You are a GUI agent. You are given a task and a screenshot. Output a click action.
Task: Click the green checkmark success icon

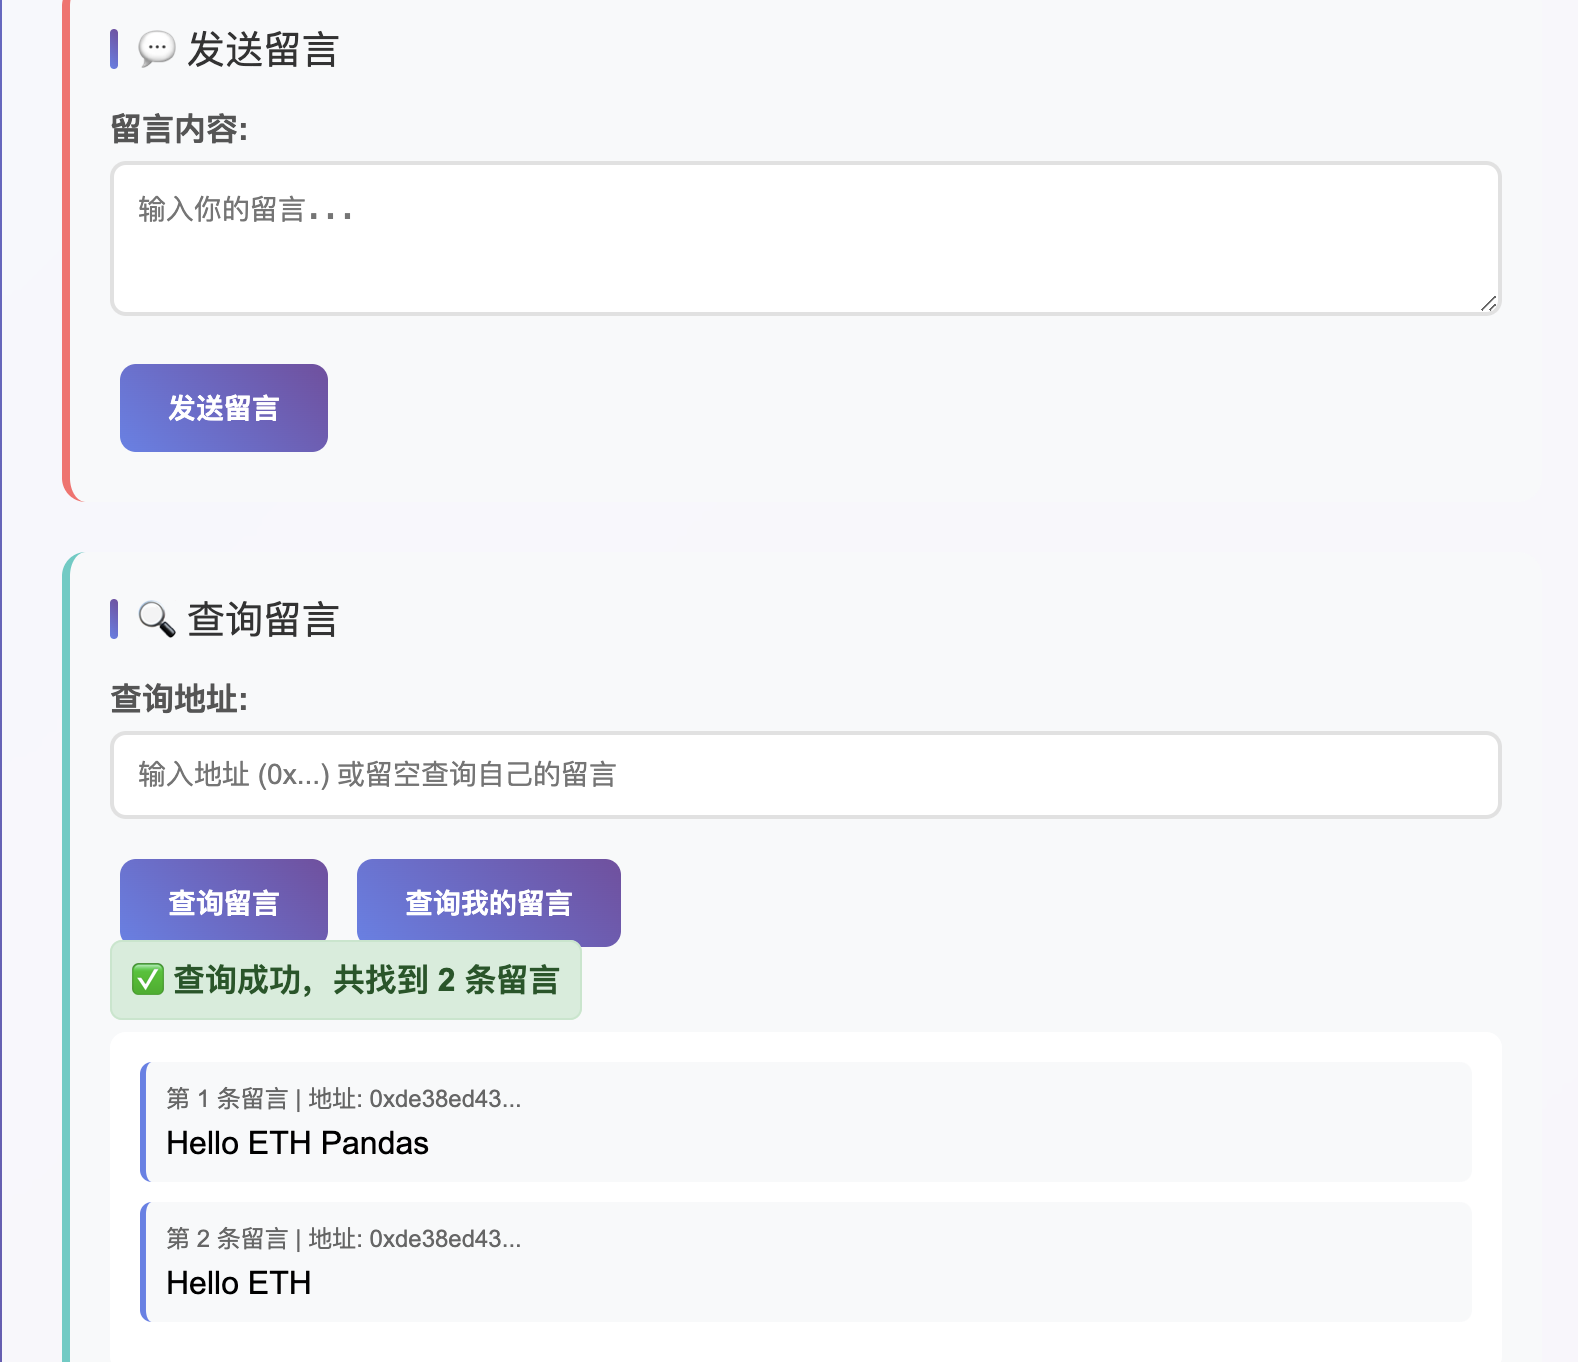click(148, 980)
